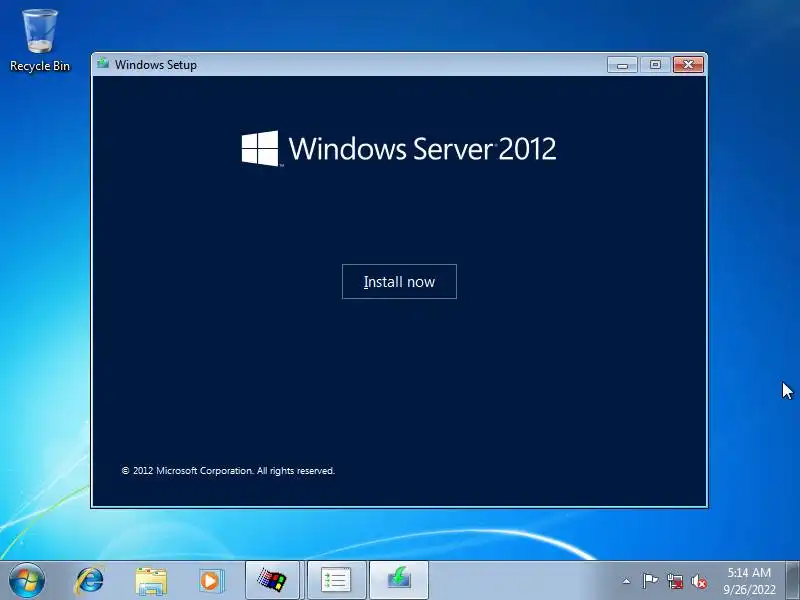Close the Windows Setup window
The height and width of the screenshot is (600, 800).
coord(688,65)
